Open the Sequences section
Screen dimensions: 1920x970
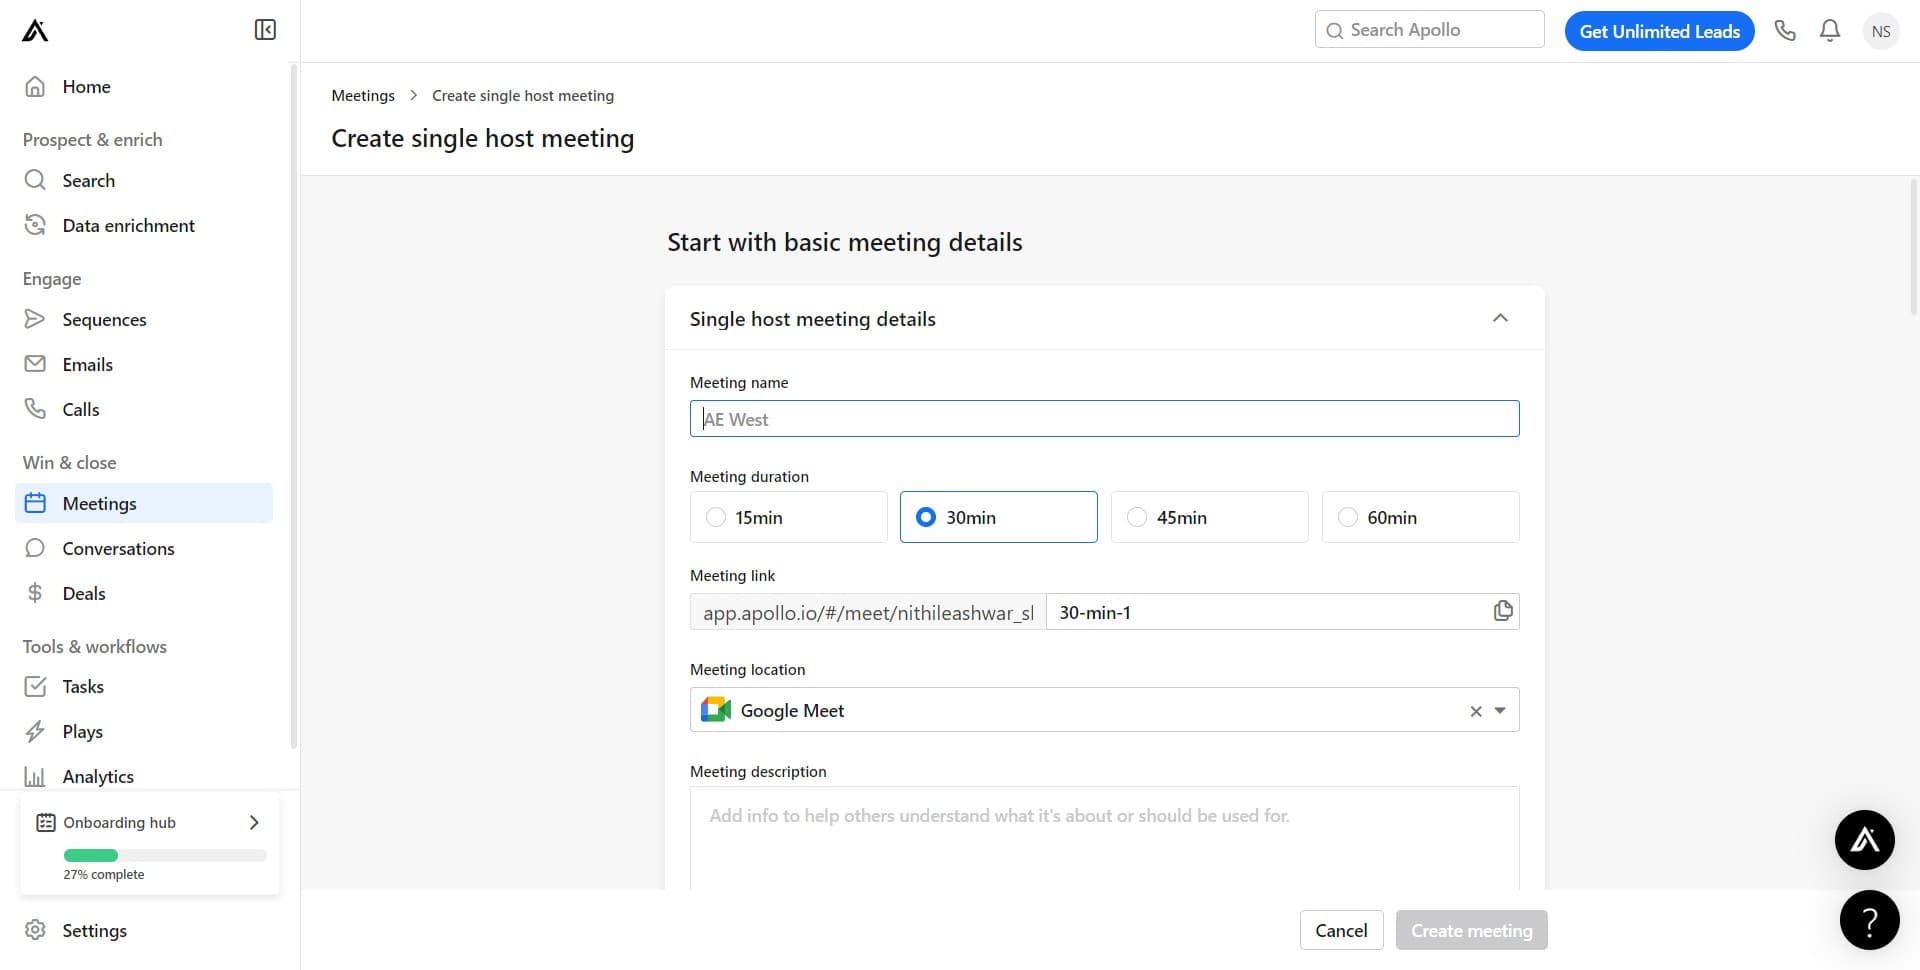104,319
